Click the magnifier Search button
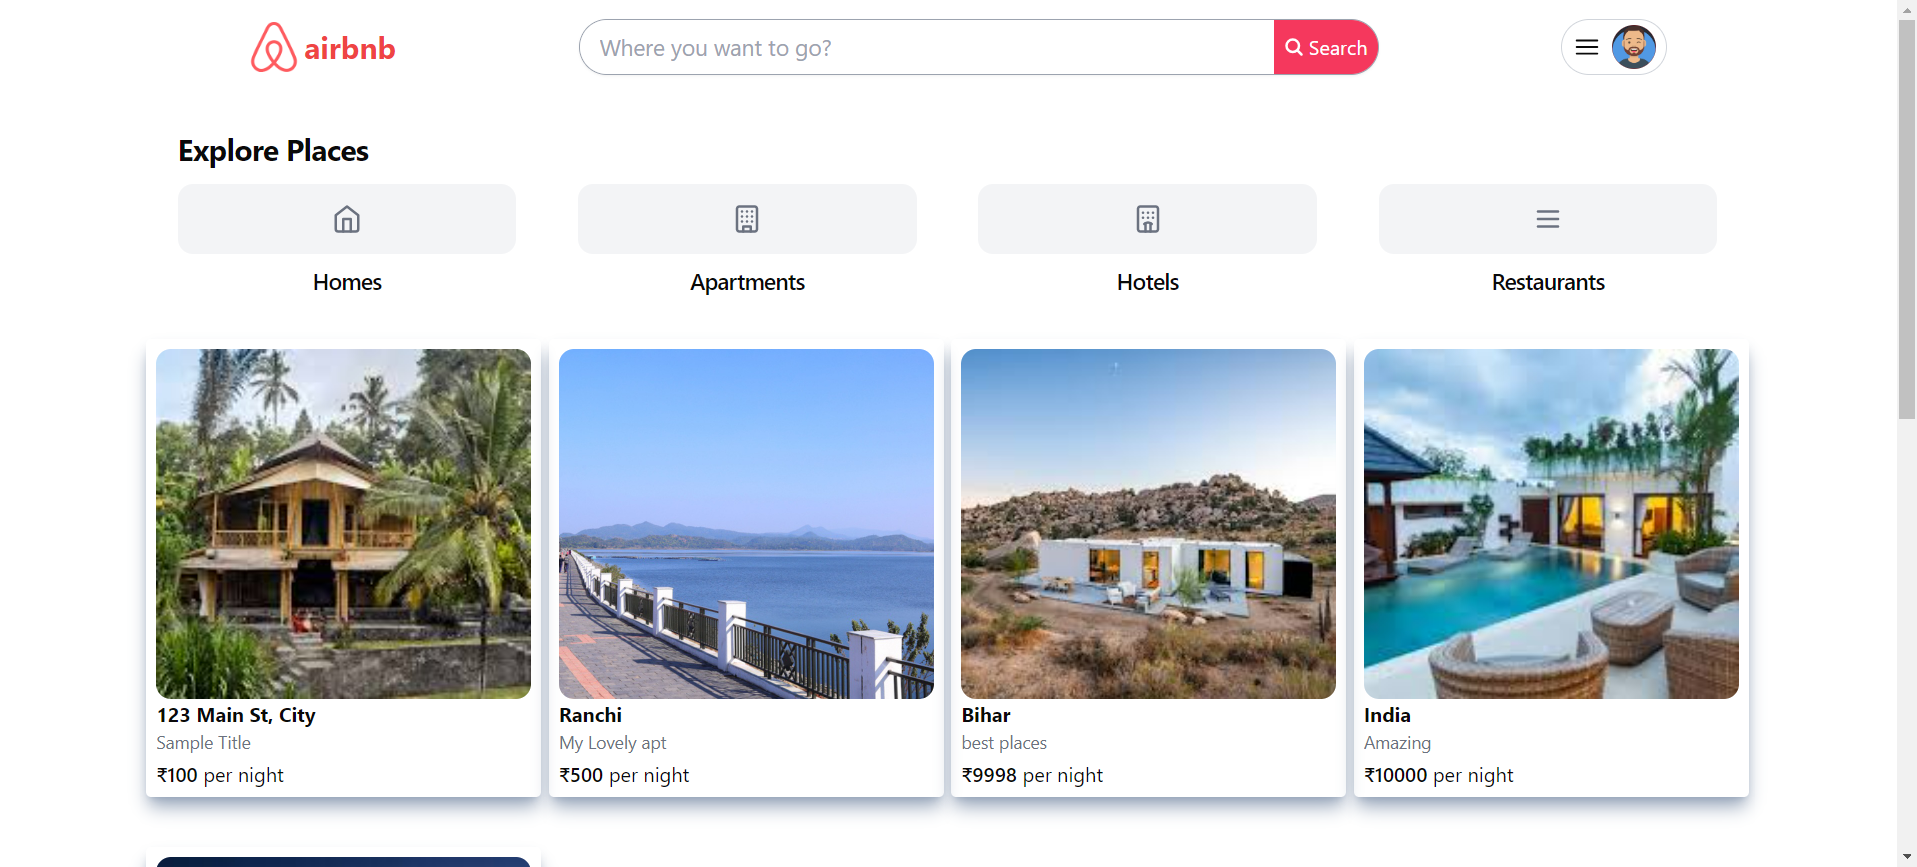 [1325, 48]
